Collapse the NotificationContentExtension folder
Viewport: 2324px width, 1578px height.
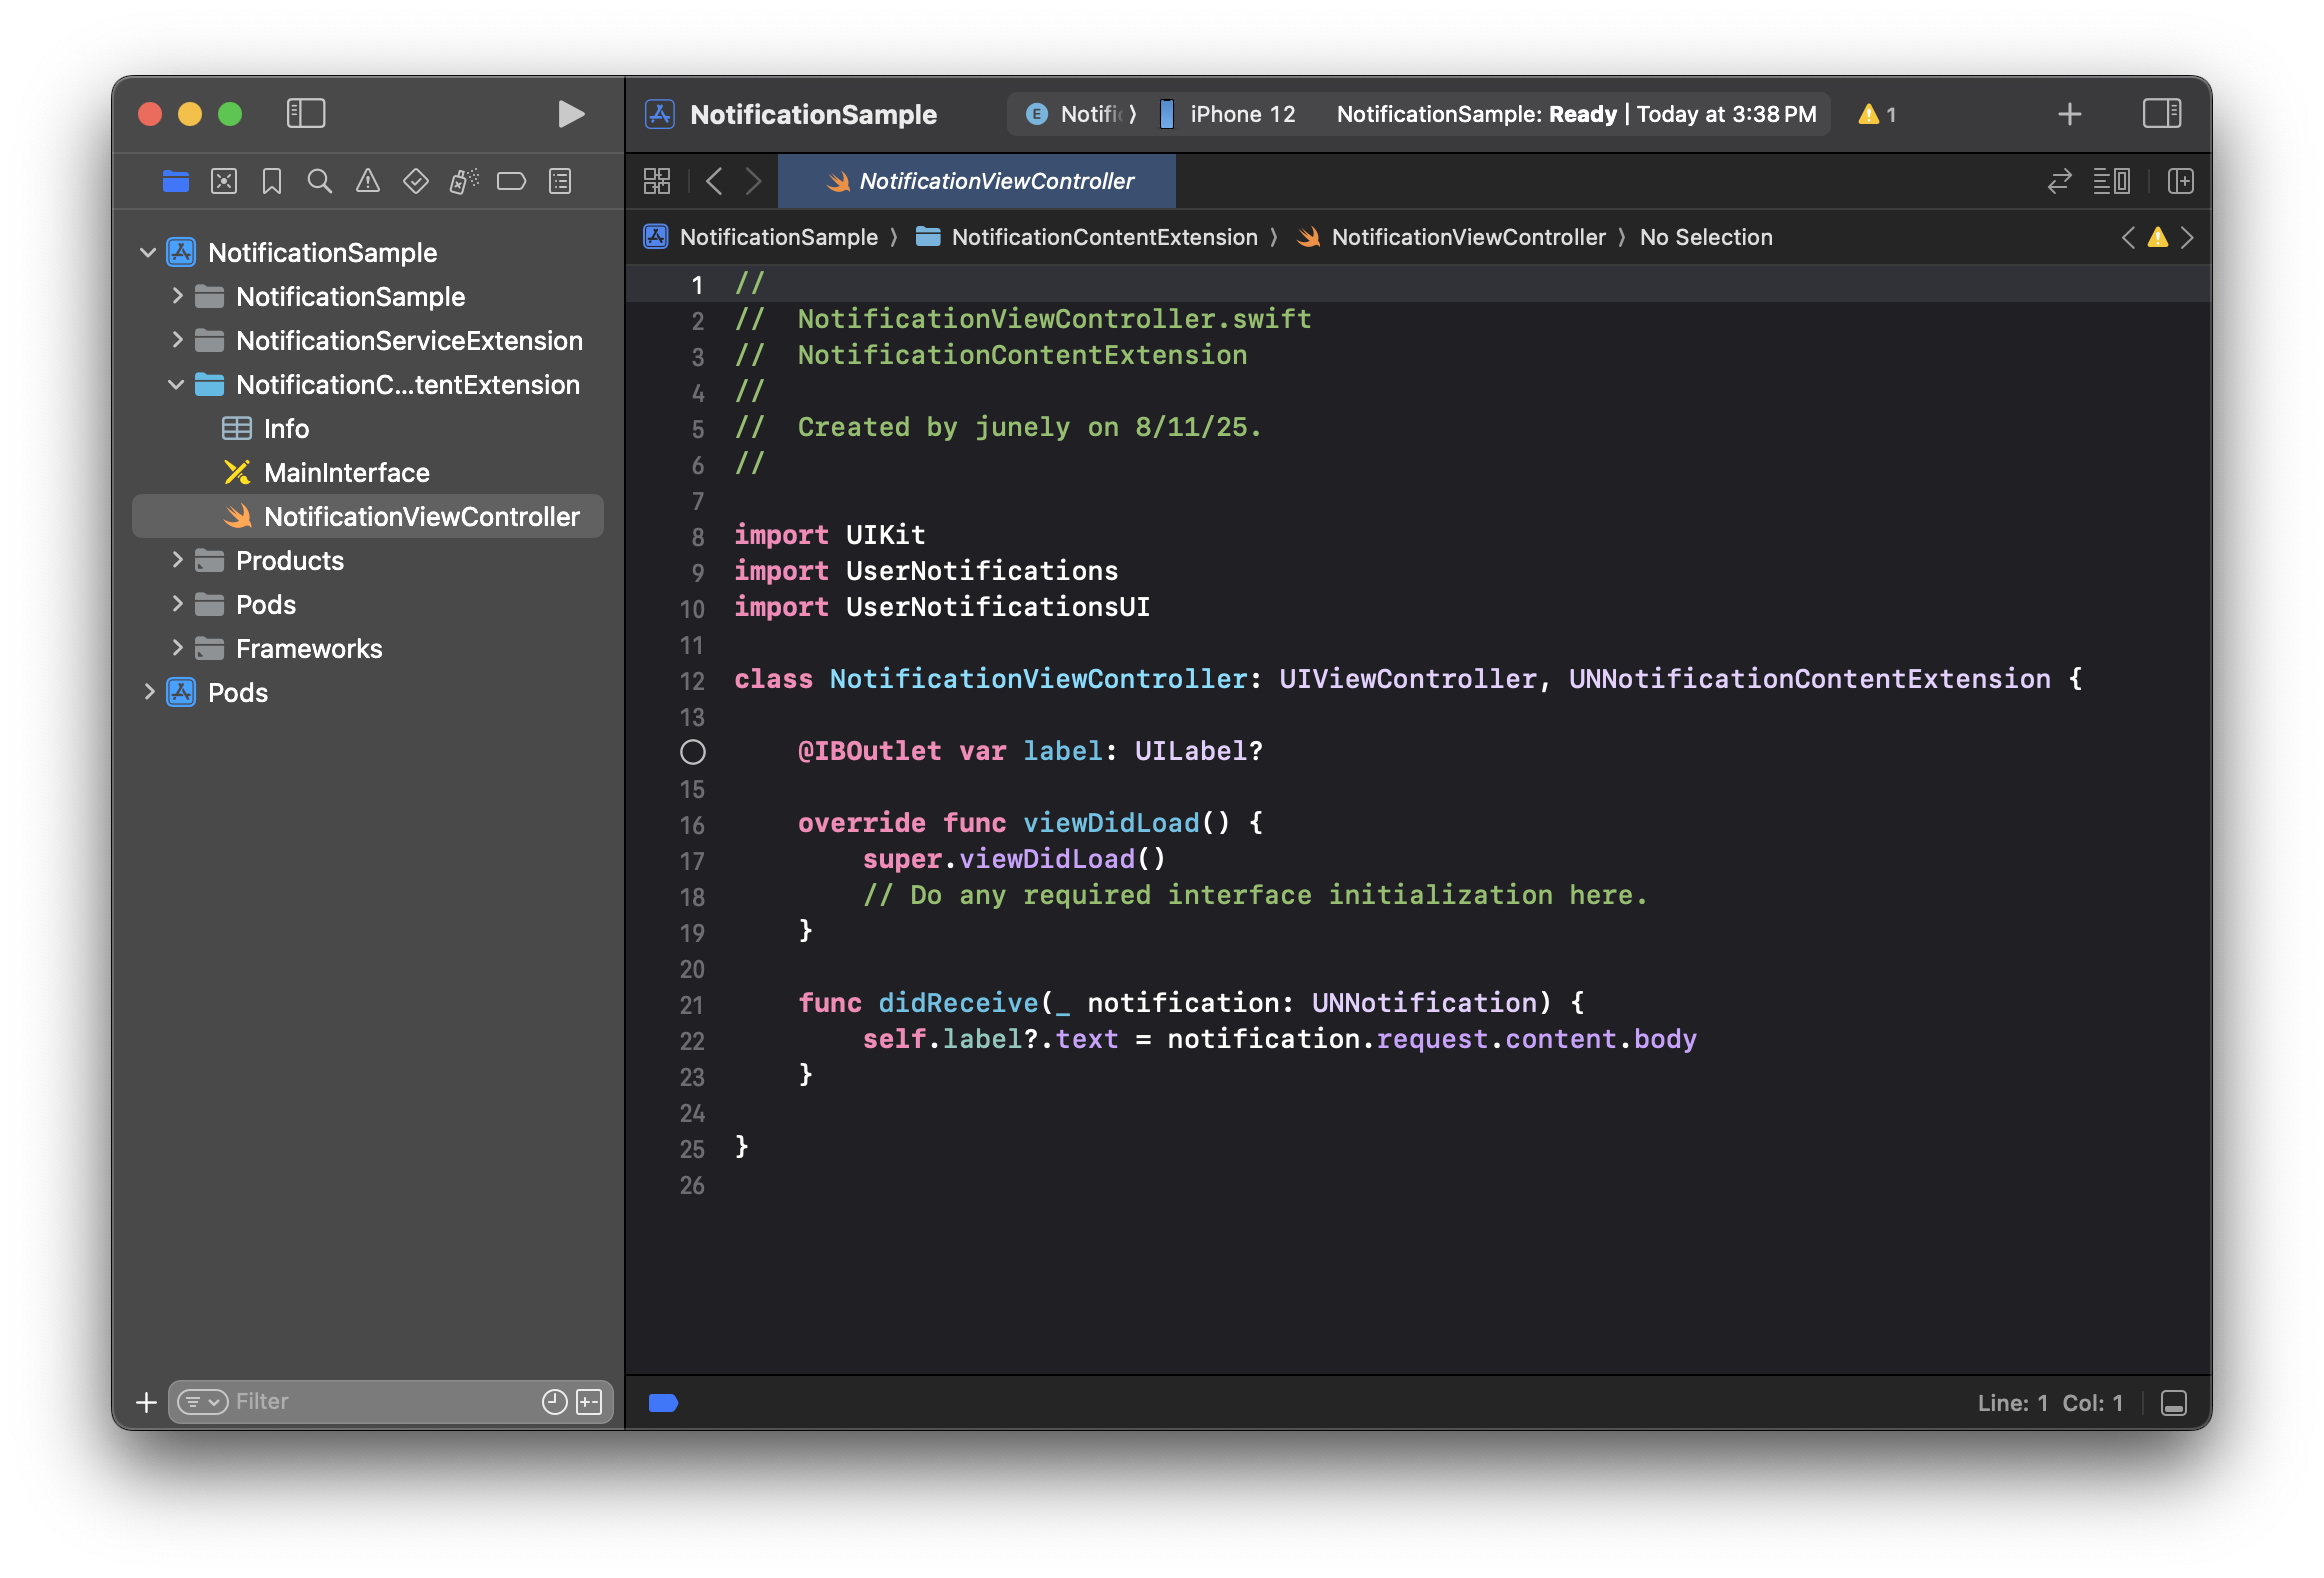177,385
